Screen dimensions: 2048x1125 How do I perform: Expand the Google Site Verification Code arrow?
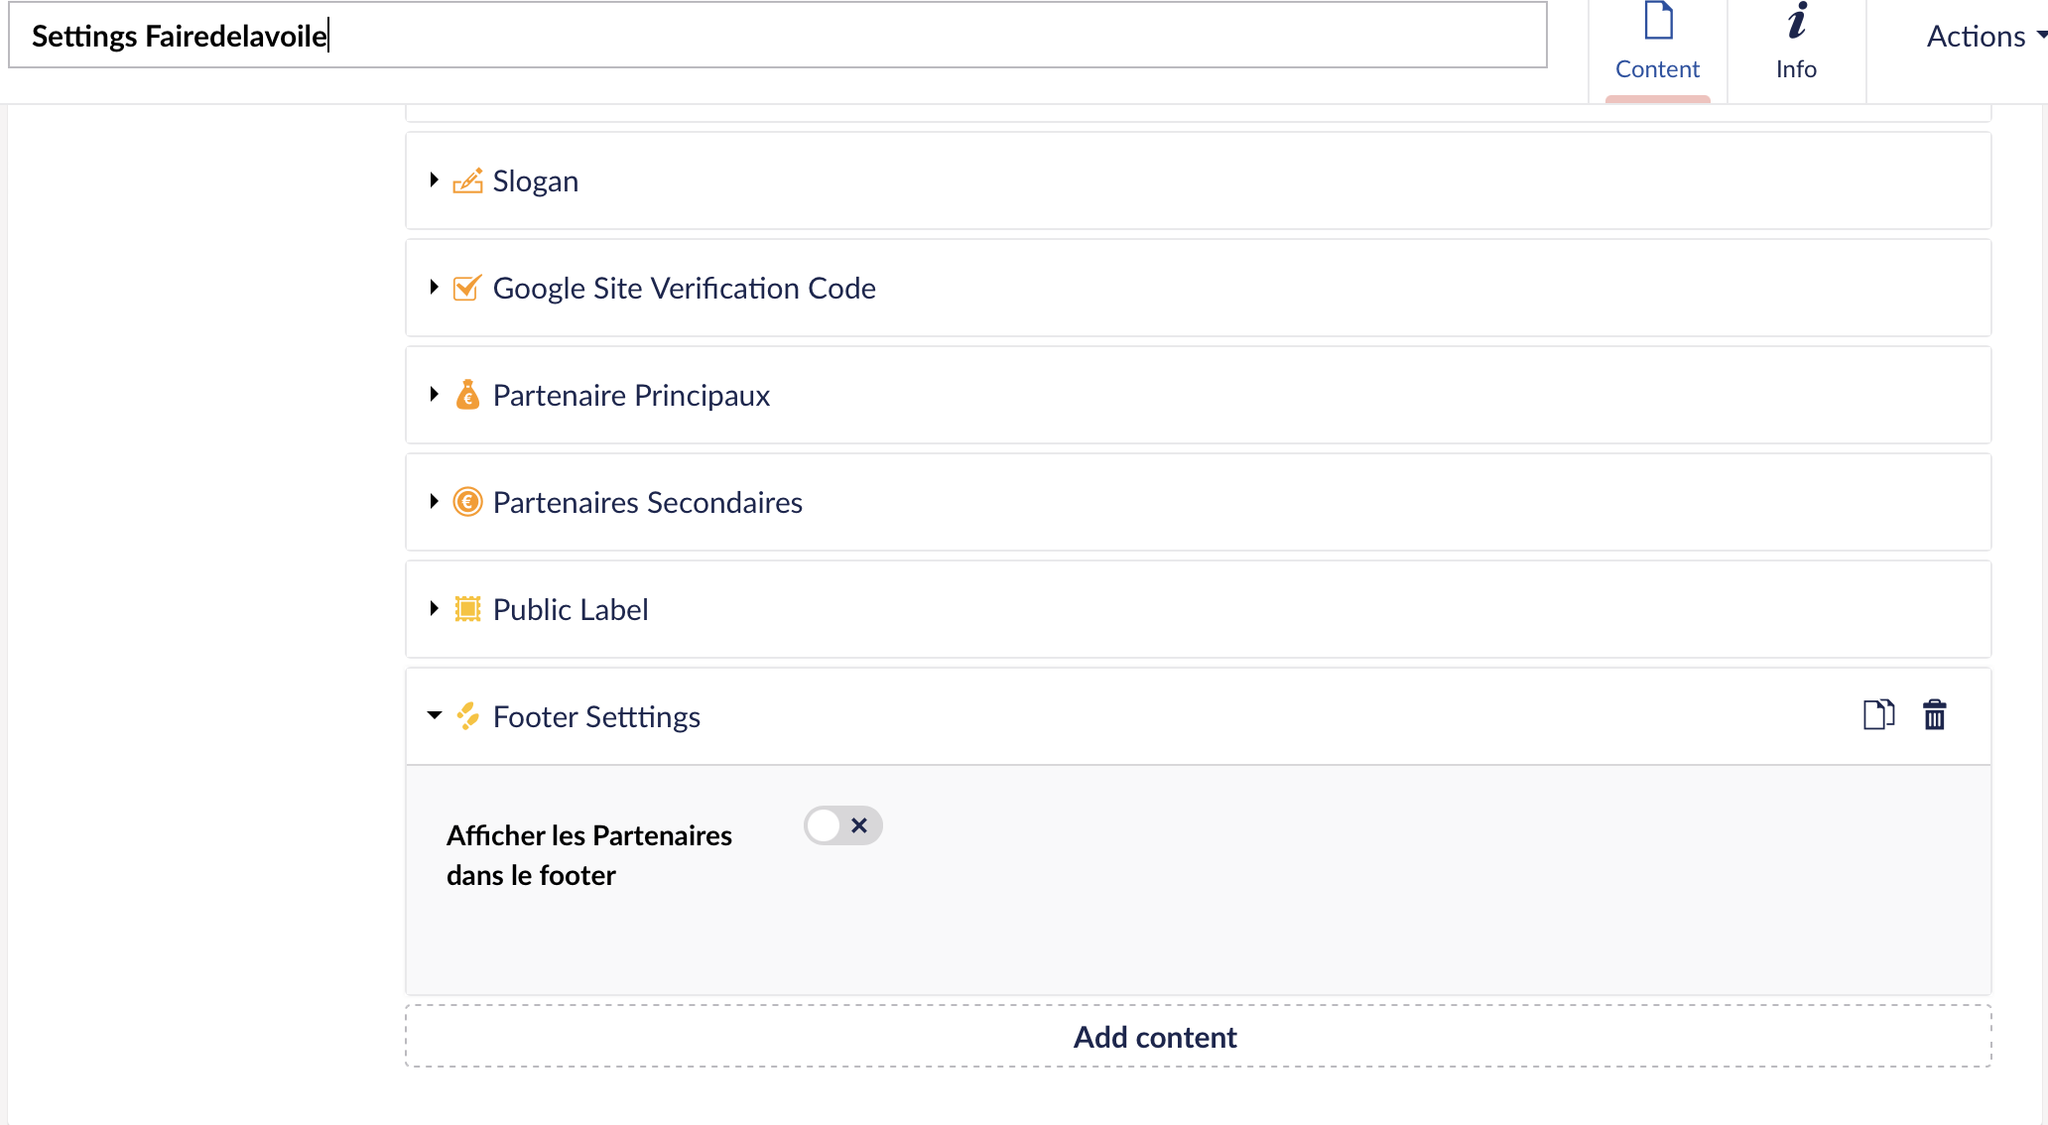coord(434,287)
